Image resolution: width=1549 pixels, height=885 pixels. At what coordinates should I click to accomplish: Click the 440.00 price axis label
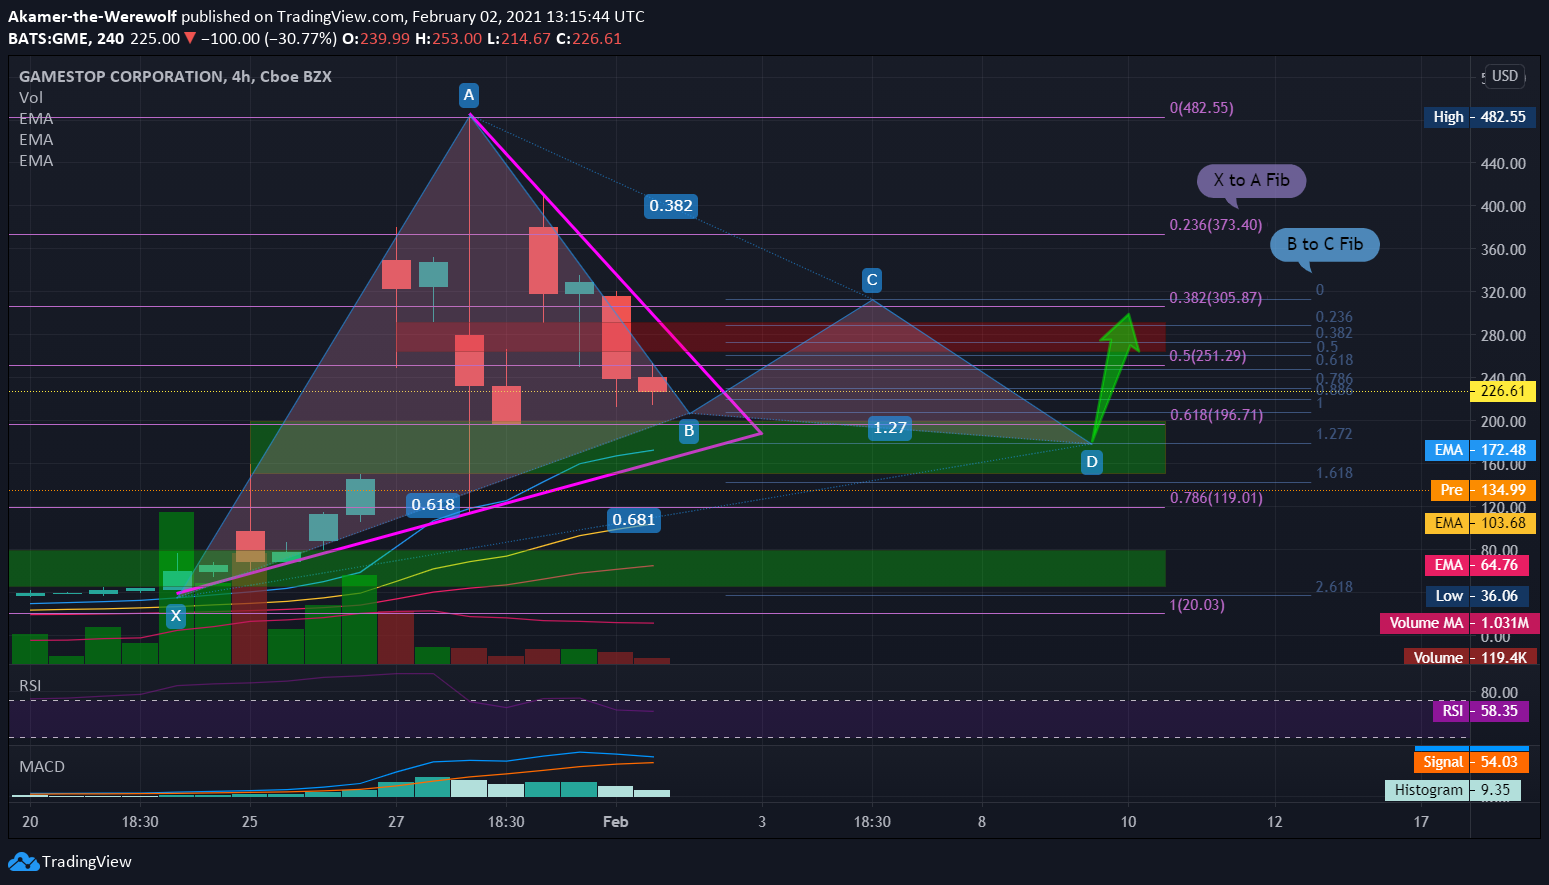tap(1503, 164)
